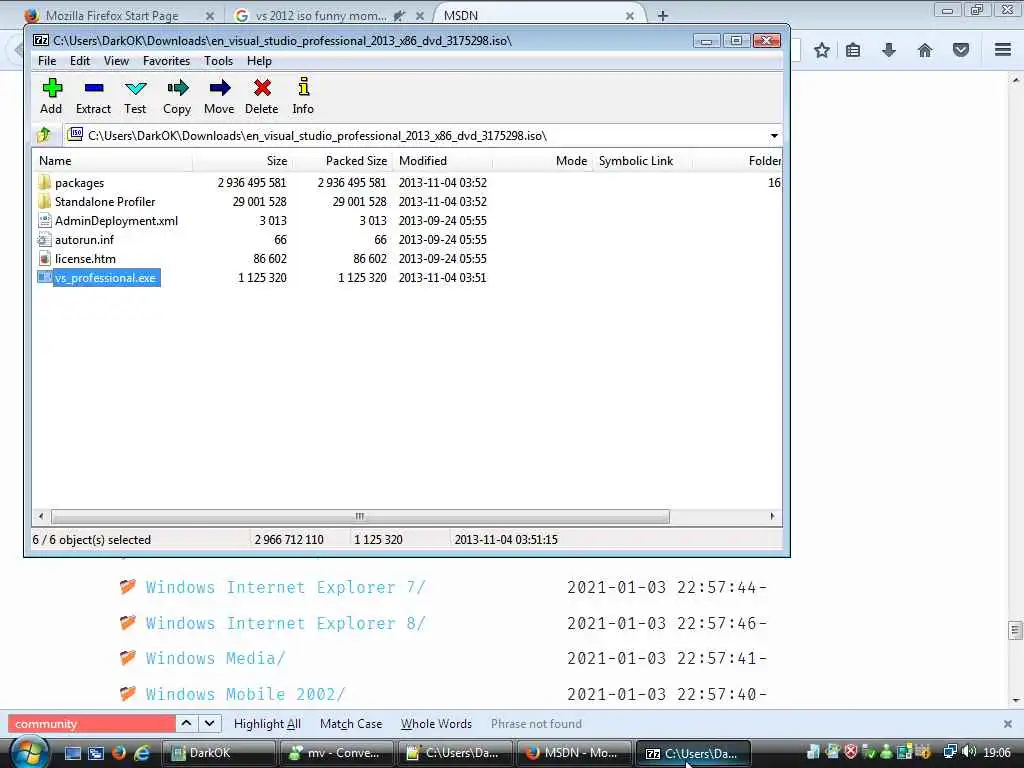Image resolution: width=1024 pixels, height=768 pixels.
Task: Click the find bar field containing community
Action: tap(91, 724)
